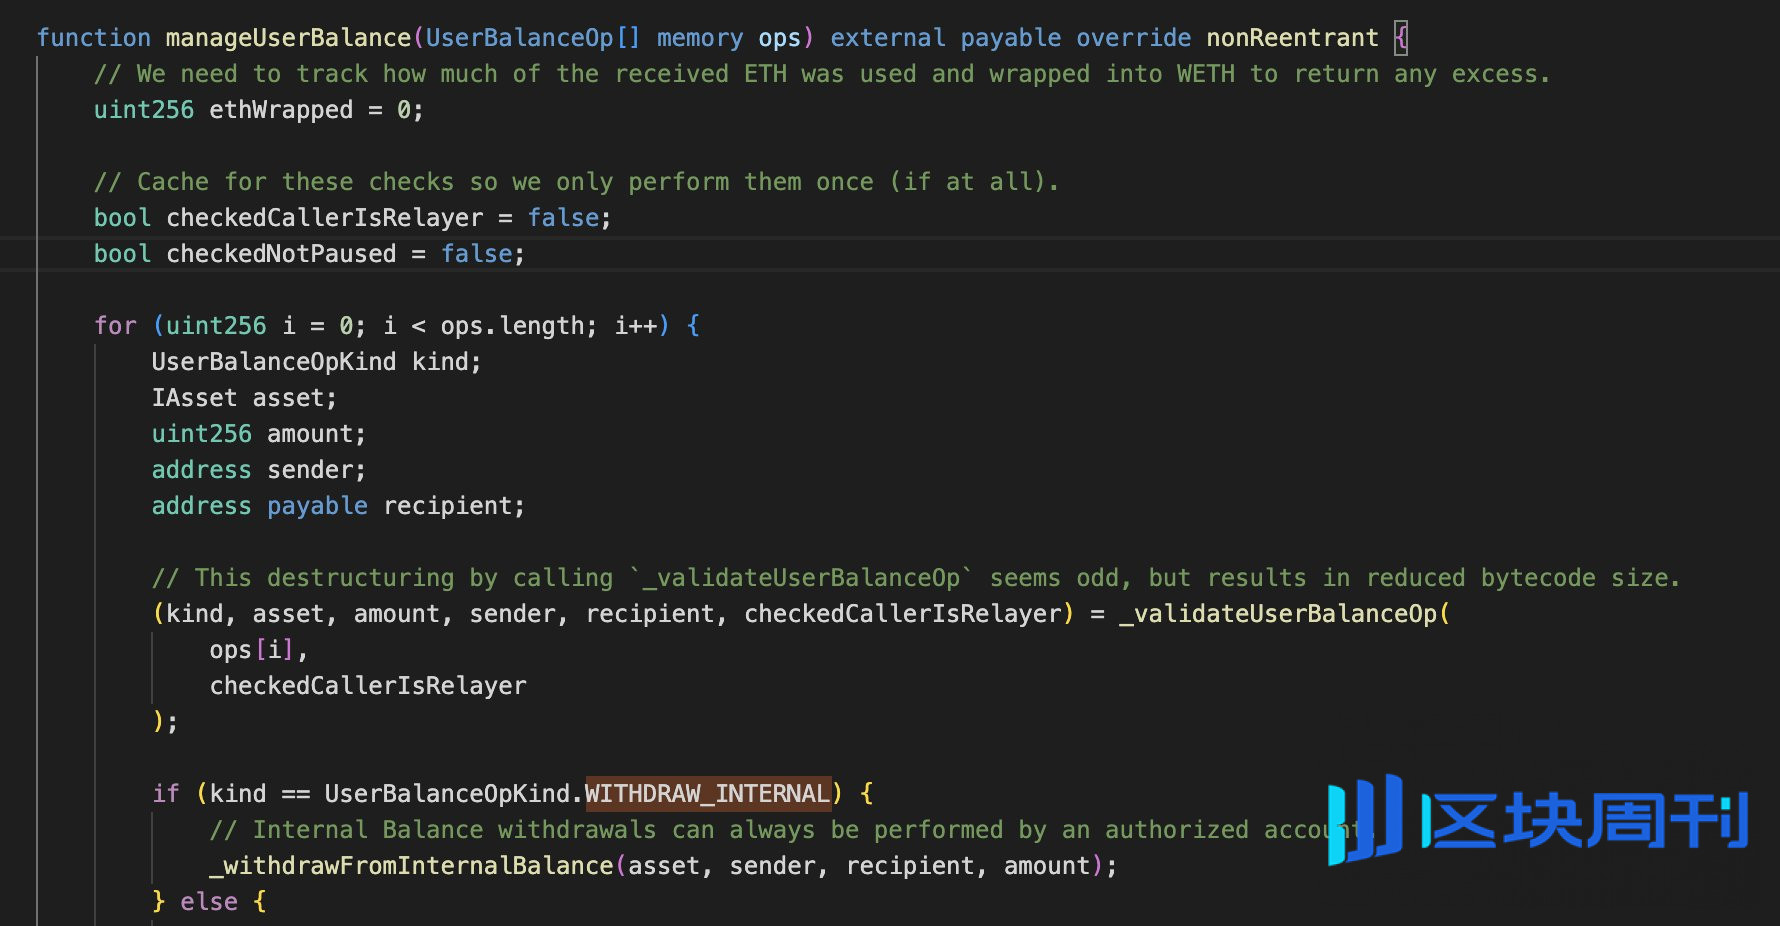Image resolution: width=1780 pixels, height=926 pixels.
Task: Place cursor on the ethWrapped variable
Action: coord(280,110)
